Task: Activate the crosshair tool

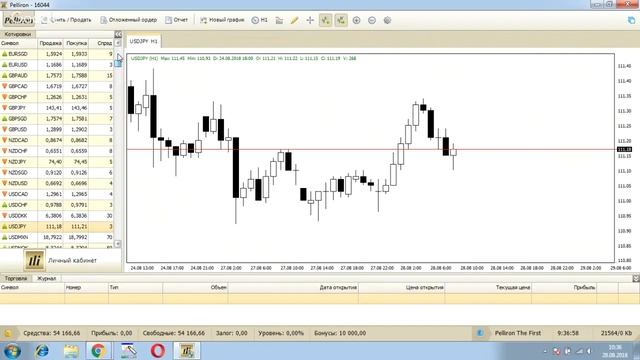Action: click(310, 20)
